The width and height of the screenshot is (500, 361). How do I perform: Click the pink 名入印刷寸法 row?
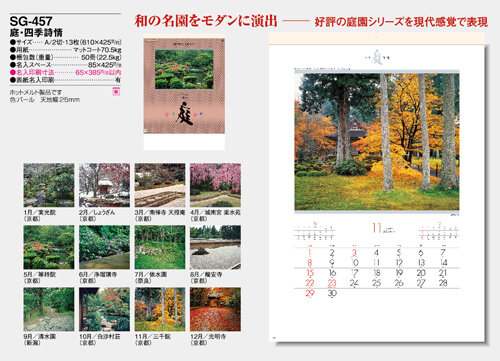point(65,72)
